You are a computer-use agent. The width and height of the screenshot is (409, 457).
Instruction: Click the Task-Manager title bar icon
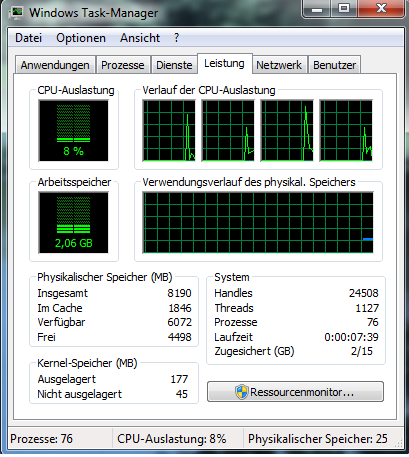[15, 13]
